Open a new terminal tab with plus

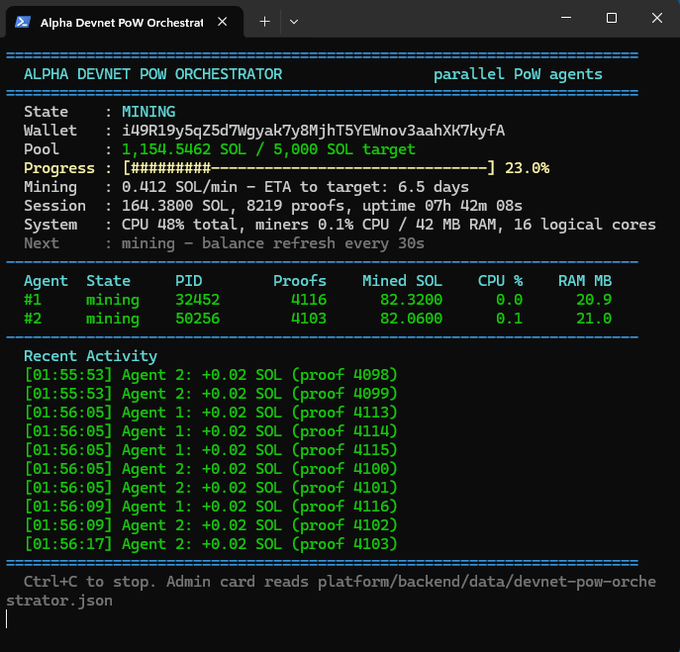265,22
